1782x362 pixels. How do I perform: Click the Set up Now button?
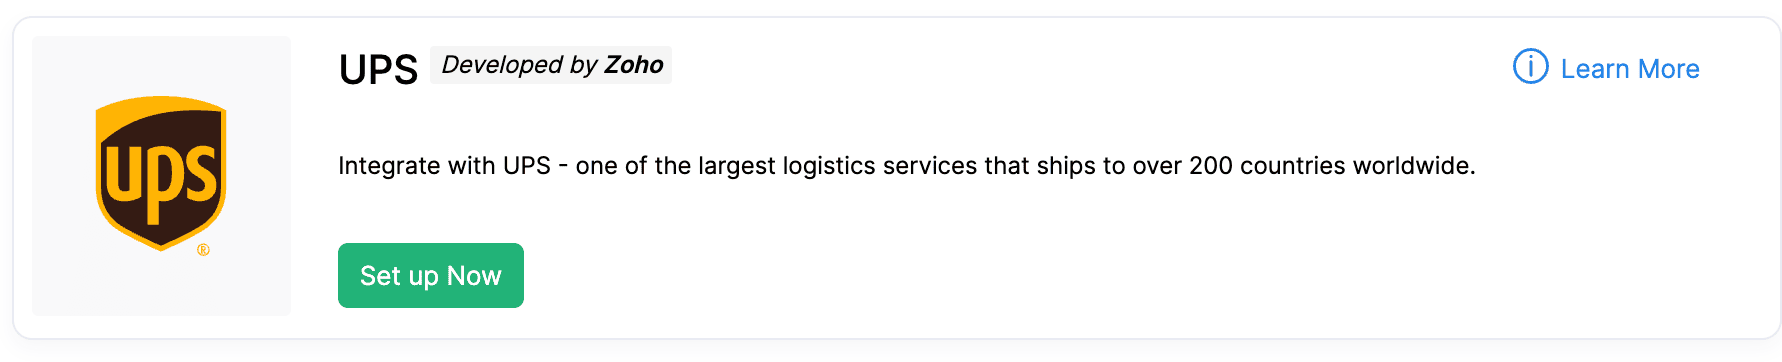pyautogui.click(x=431, y=276)
